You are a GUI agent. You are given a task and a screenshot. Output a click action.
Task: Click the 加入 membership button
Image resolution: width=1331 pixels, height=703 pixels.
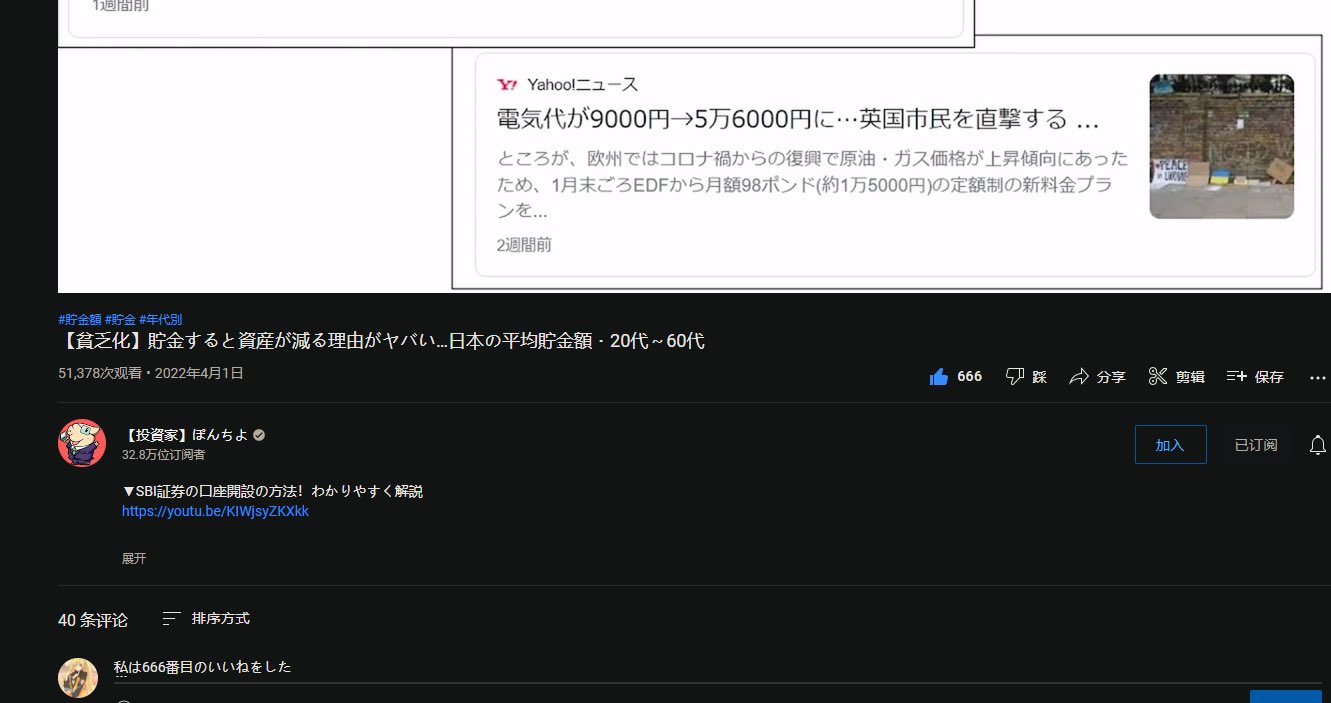click(1170, 445)
